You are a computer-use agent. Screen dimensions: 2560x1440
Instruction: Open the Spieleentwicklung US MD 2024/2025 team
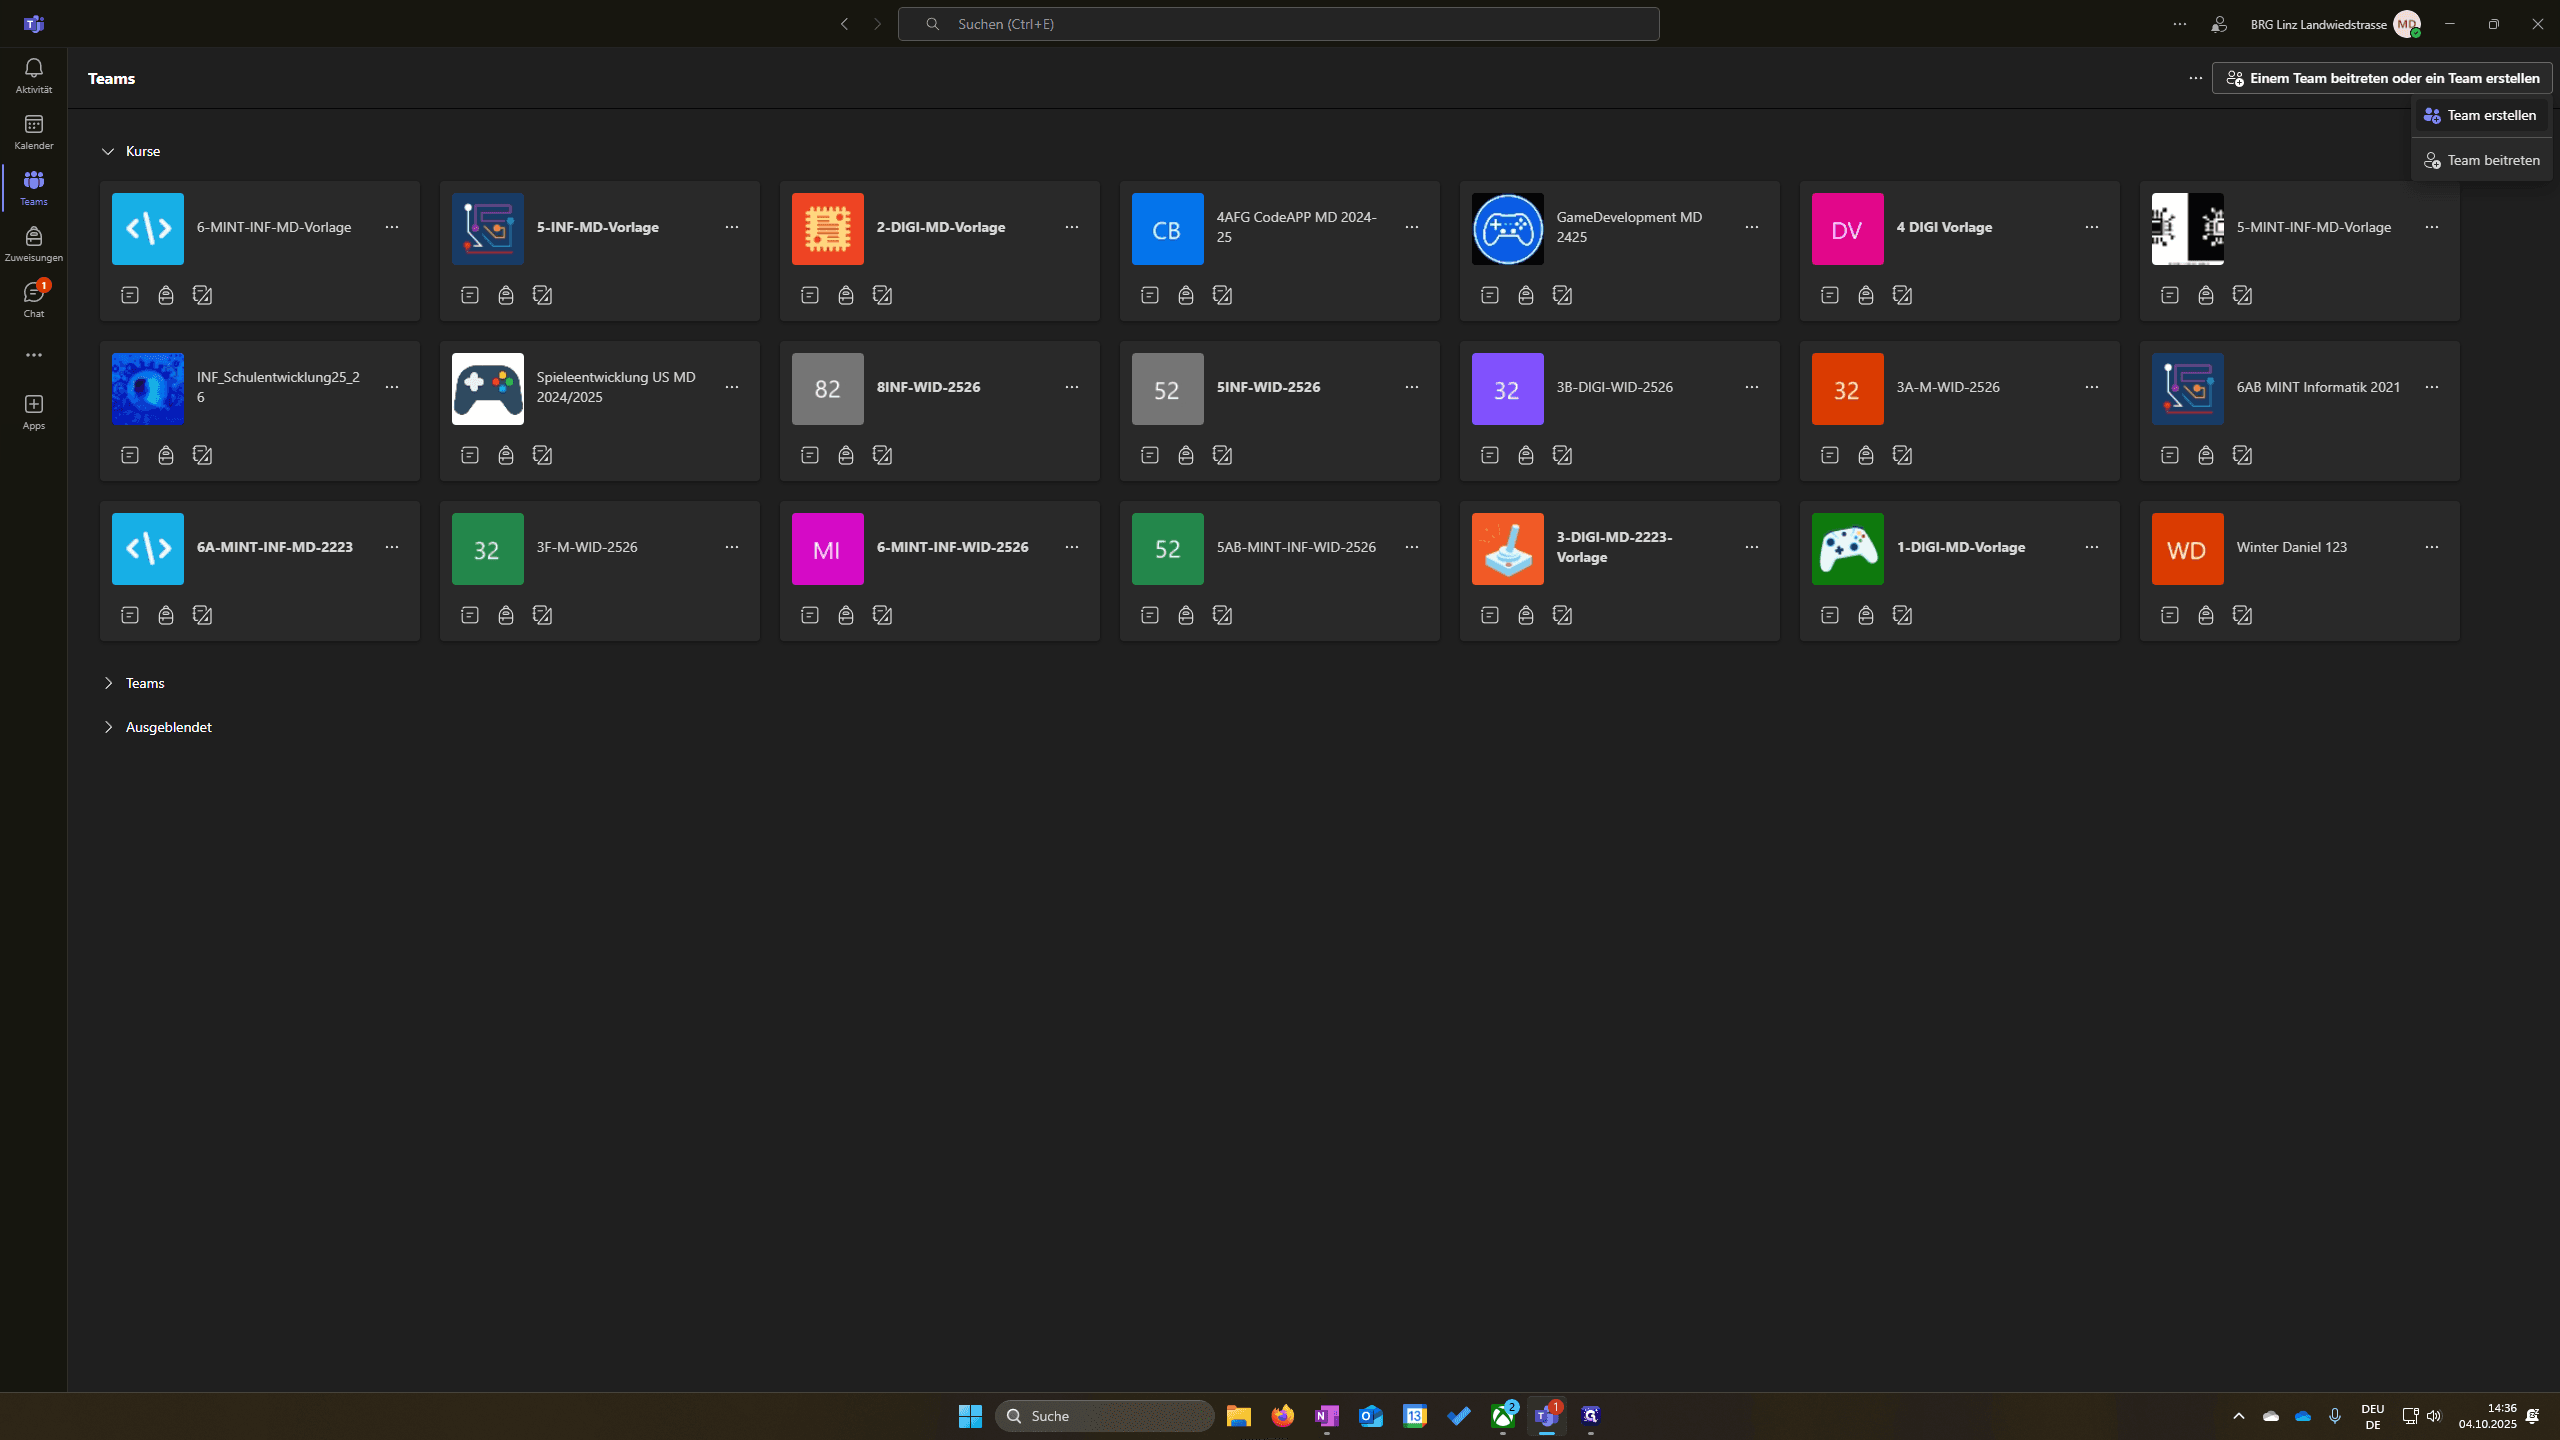tap(600, 411)
